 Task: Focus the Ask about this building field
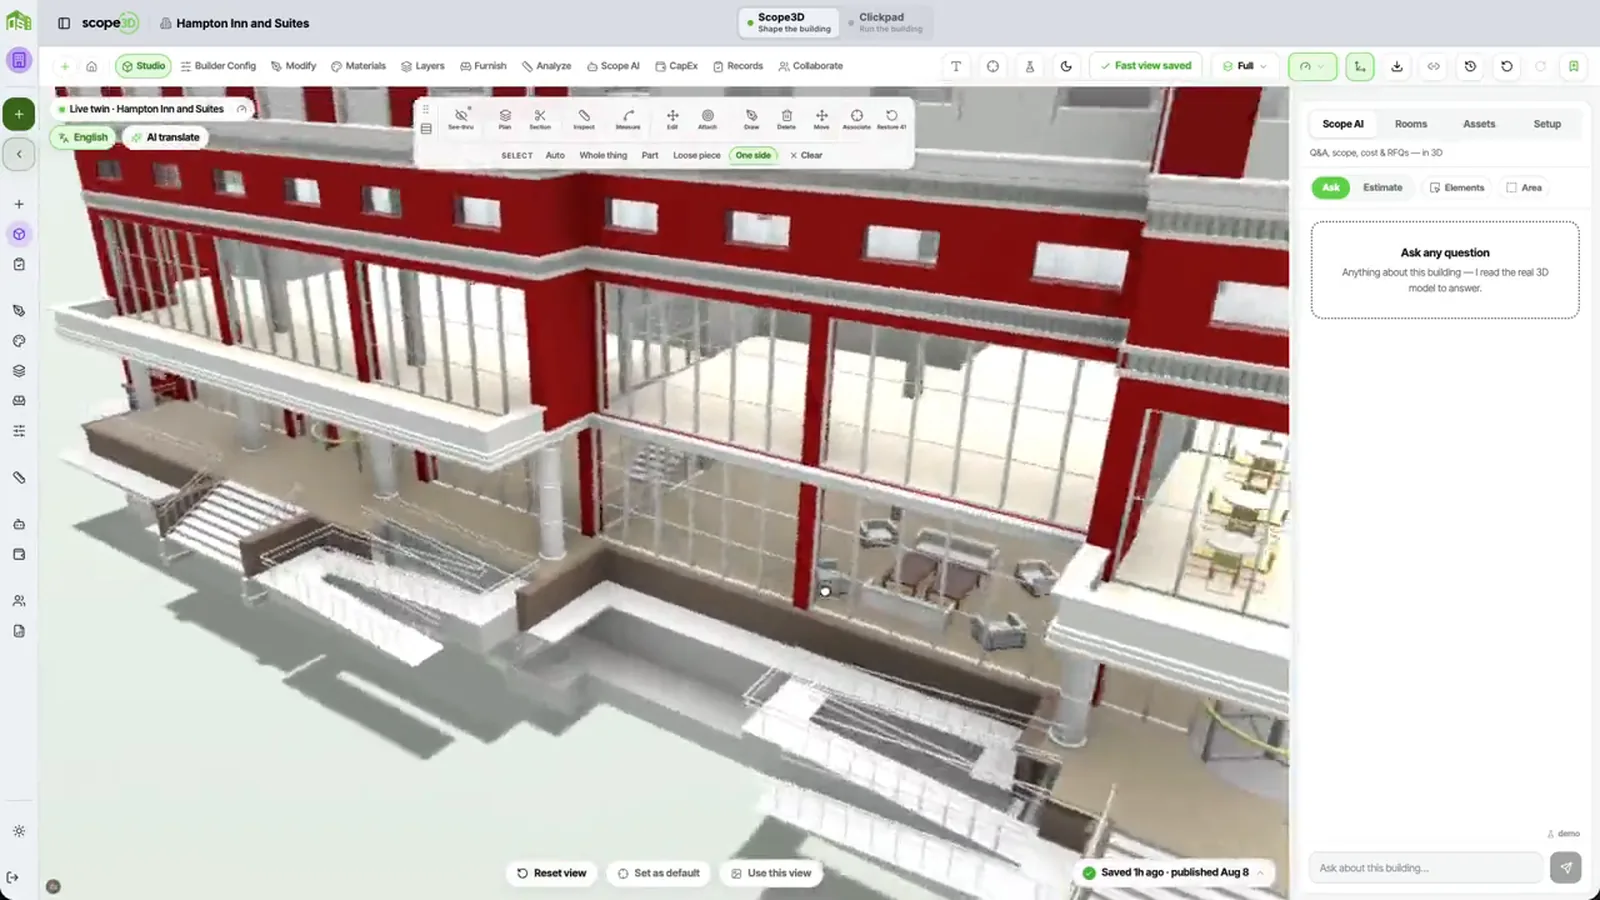pyautogui.click(x=1425, y=868)
